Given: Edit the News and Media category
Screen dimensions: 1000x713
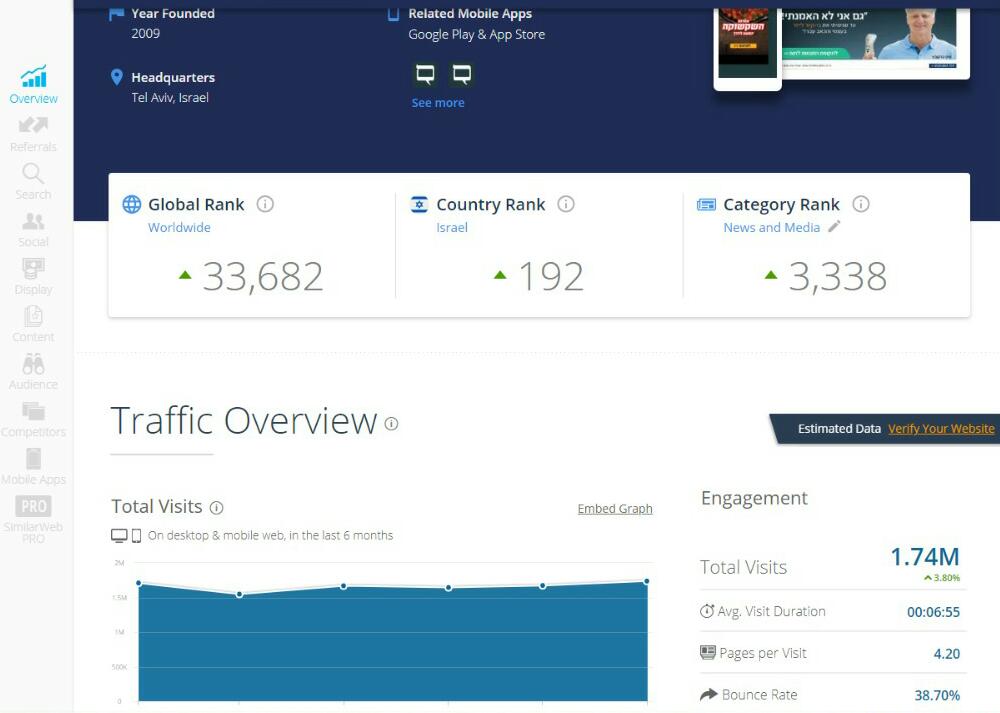Looking at the screenshot, I should tap(834, 227).
